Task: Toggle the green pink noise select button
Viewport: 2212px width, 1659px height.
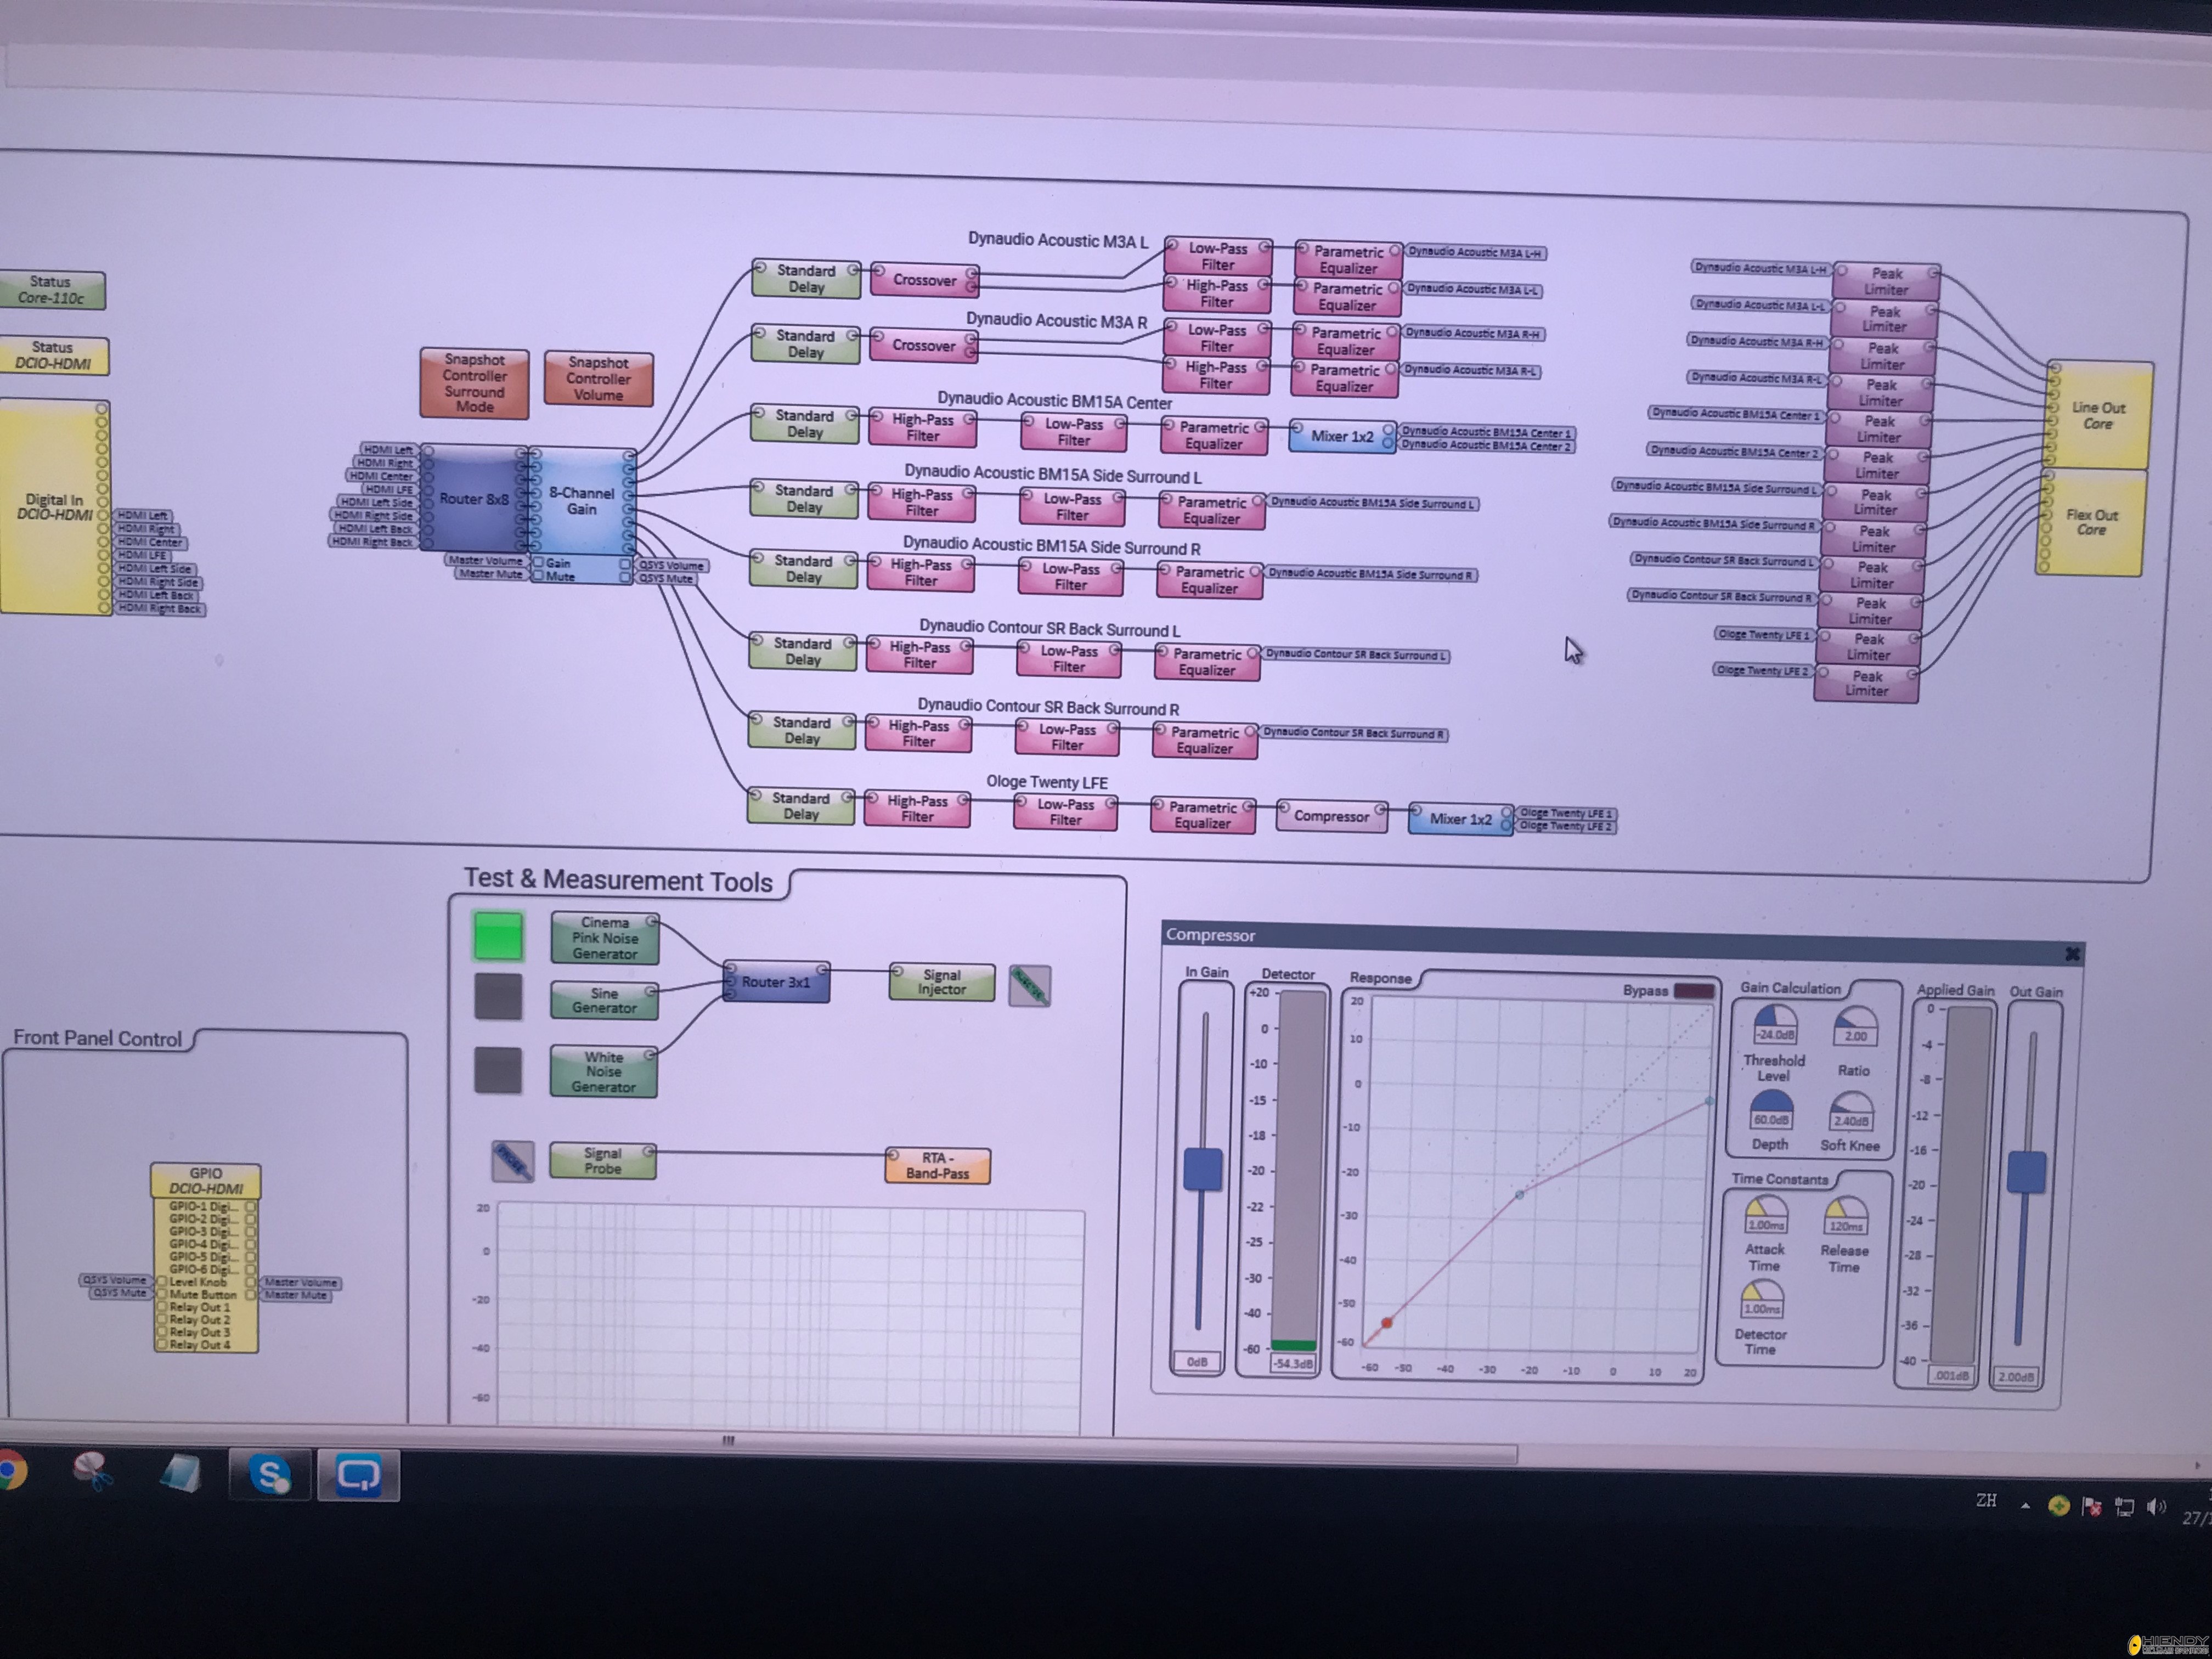Action: [498, 936]
